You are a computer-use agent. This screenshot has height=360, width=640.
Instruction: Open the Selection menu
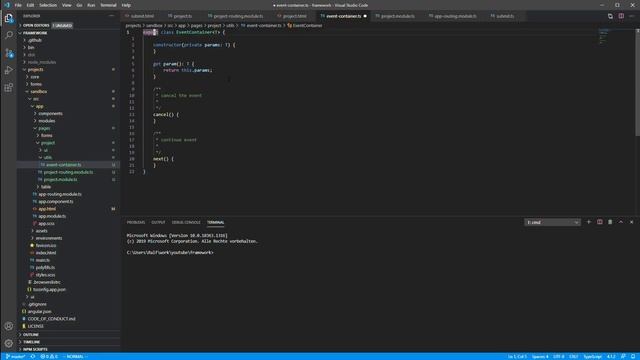click(48, 5)
